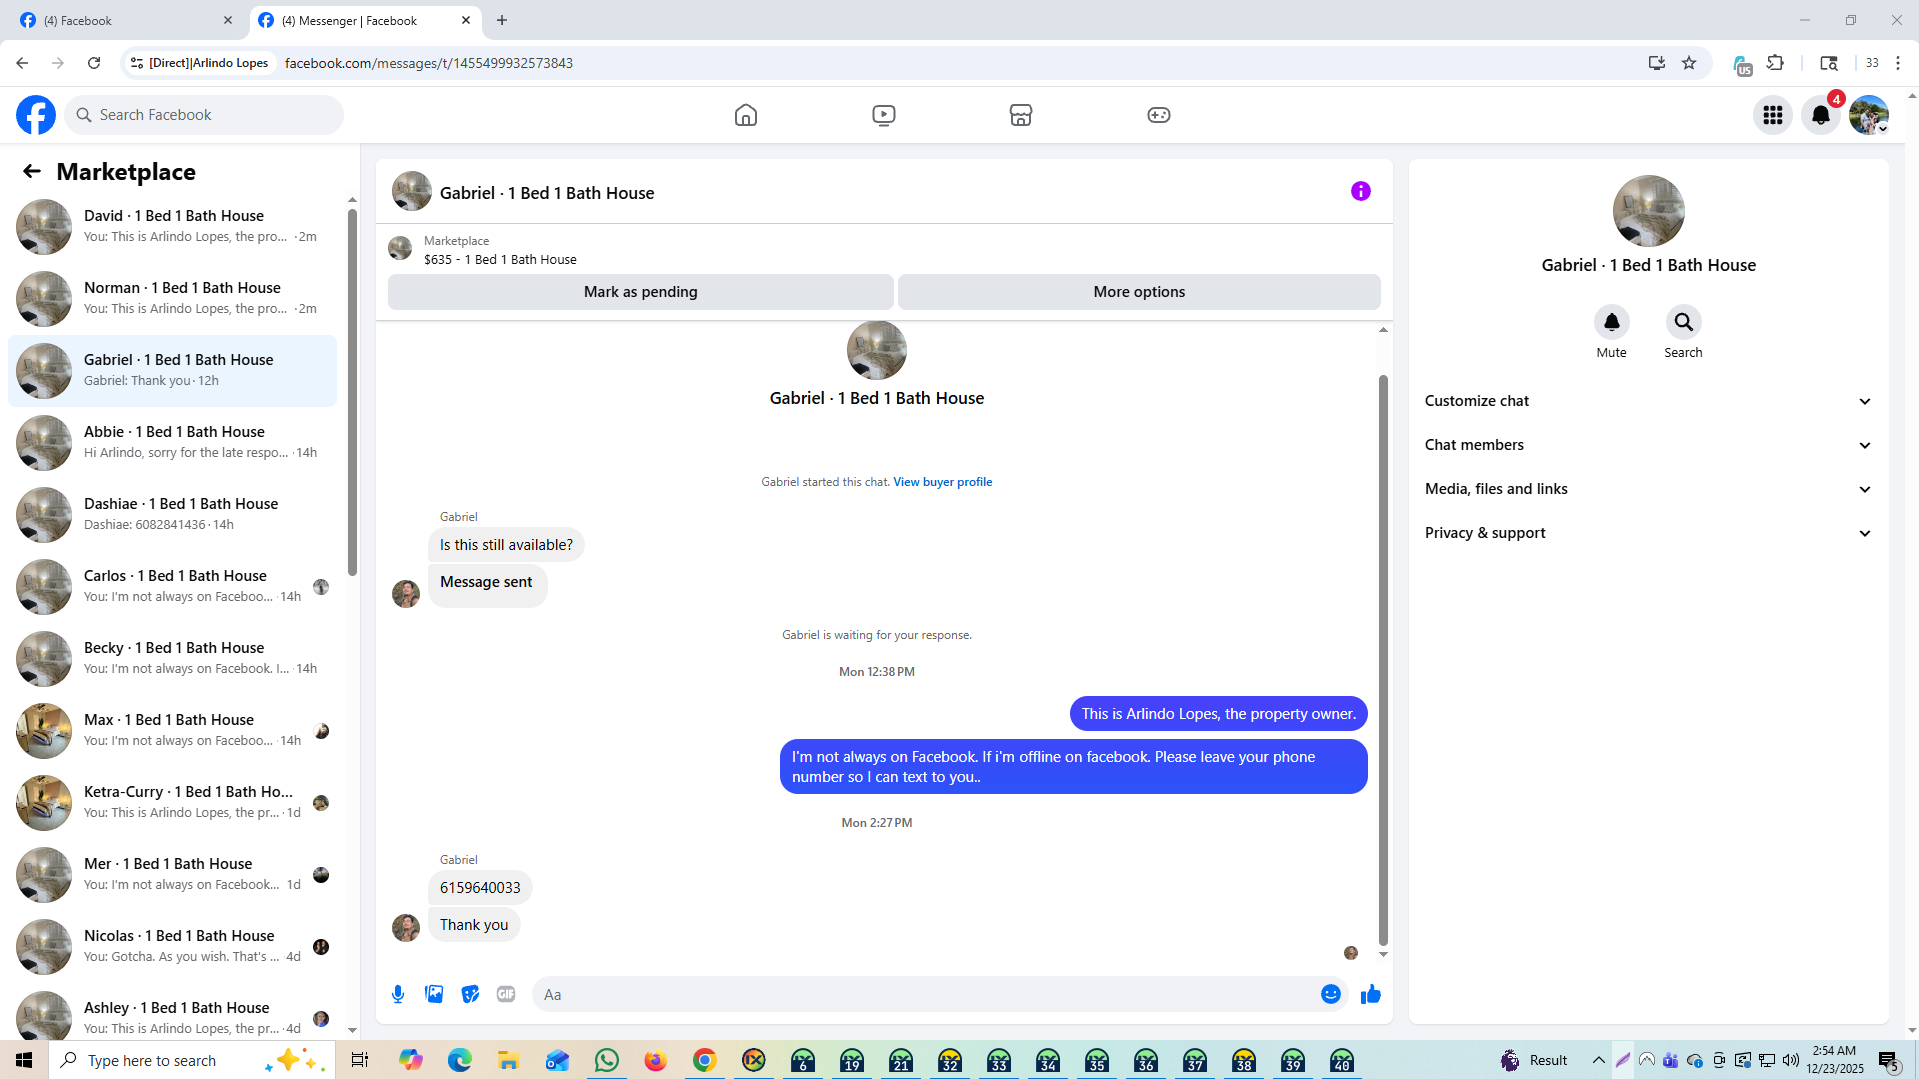Open the Becky conversation
This screenshot has width=1919, height=1079.
pos(172,658)
